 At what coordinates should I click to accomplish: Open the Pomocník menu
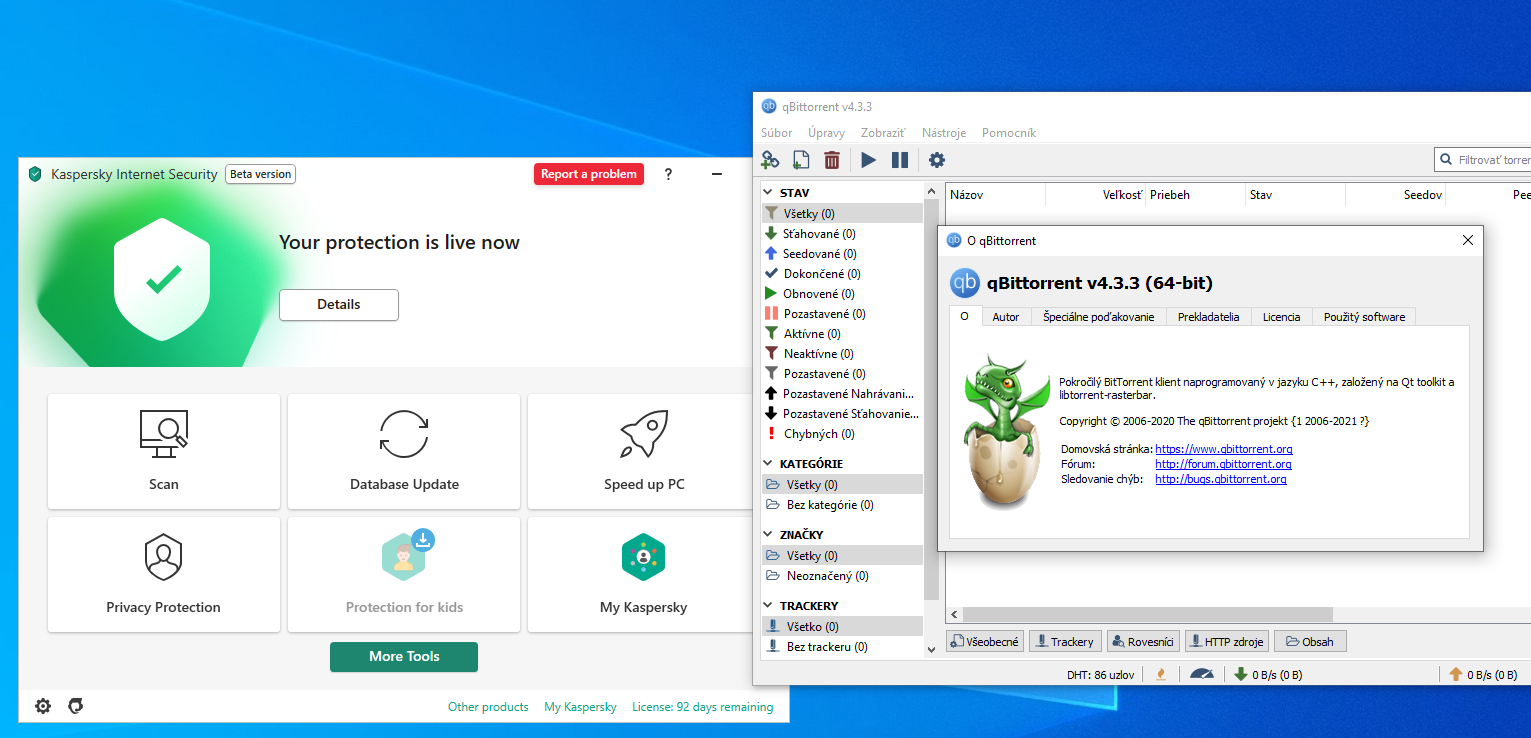click(1009, 132)
